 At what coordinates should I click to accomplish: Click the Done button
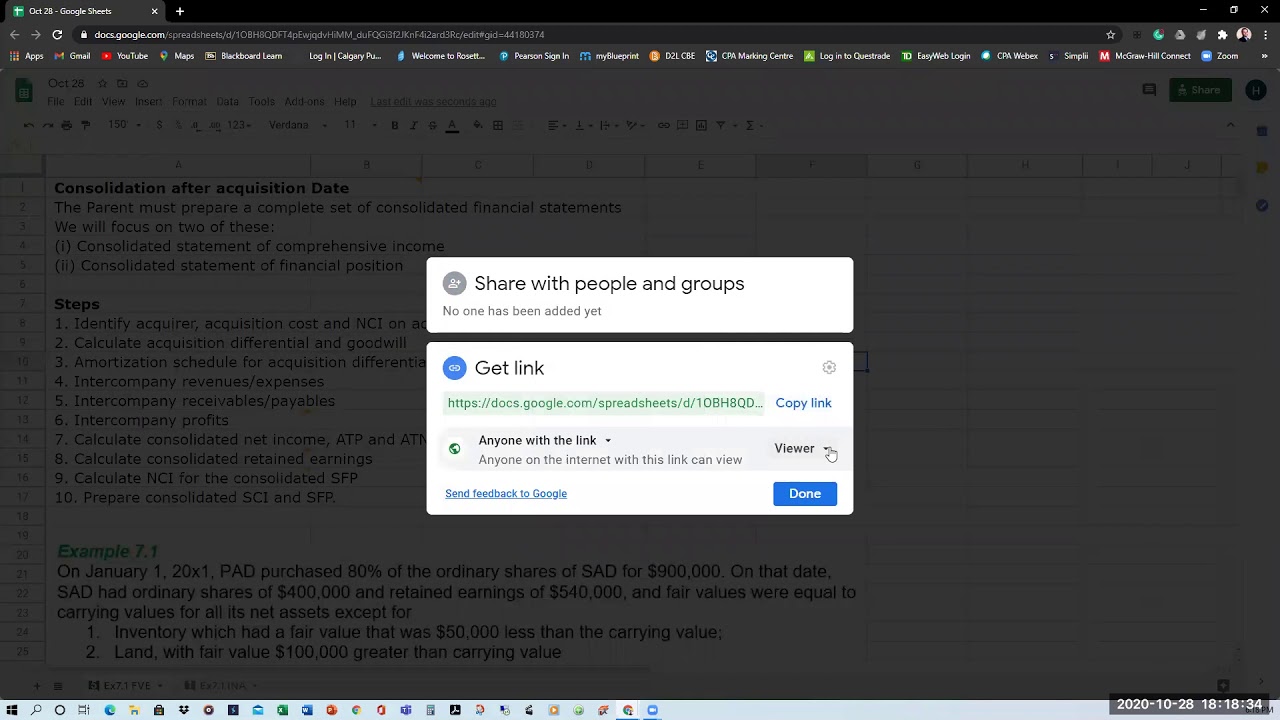click(805, 494)
